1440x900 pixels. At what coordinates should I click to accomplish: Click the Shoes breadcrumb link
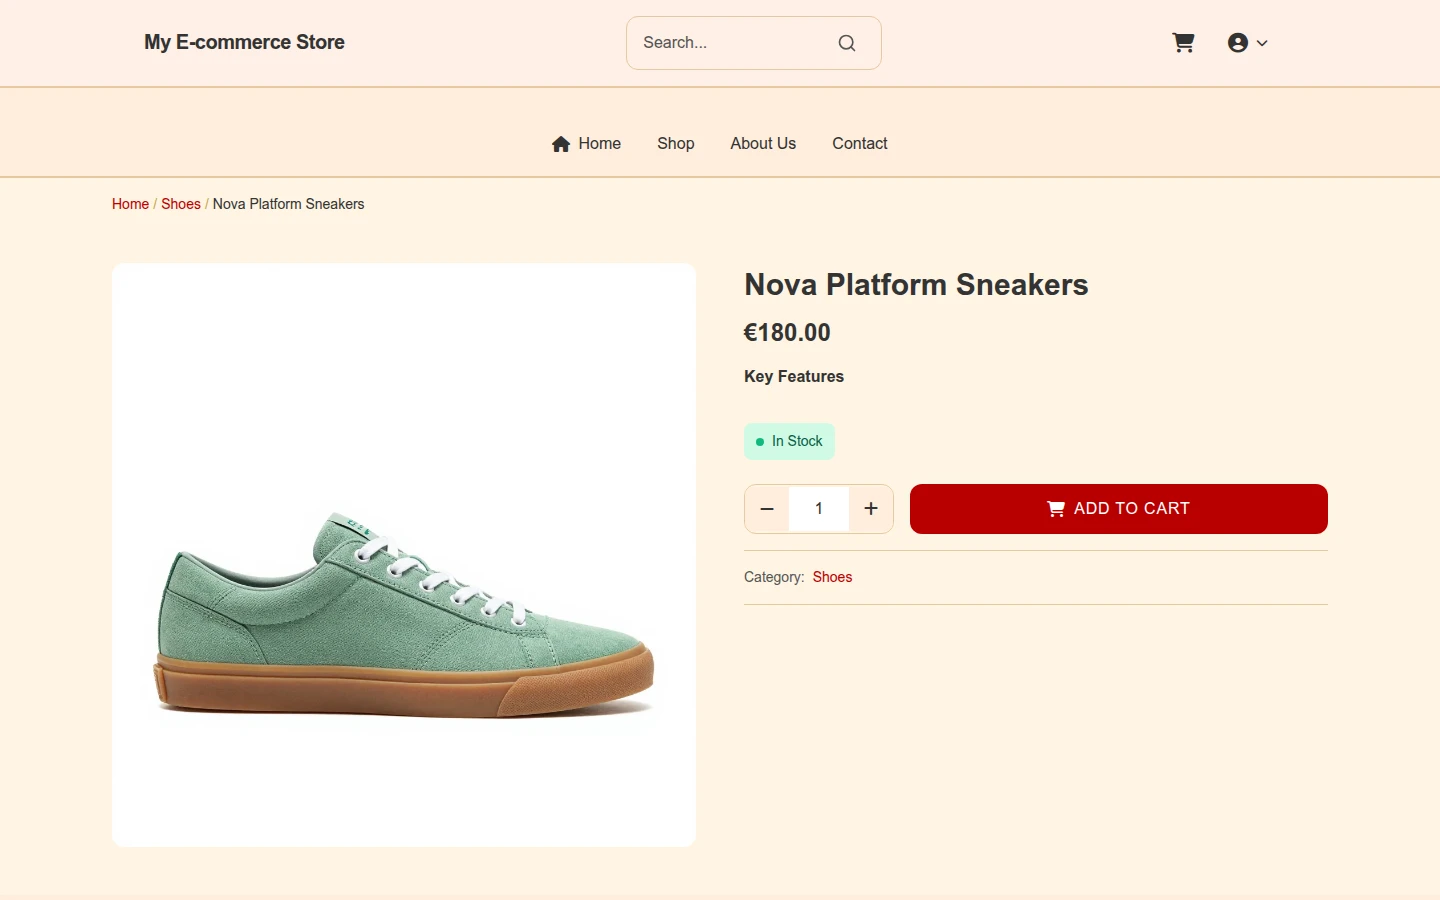(181, 204)
